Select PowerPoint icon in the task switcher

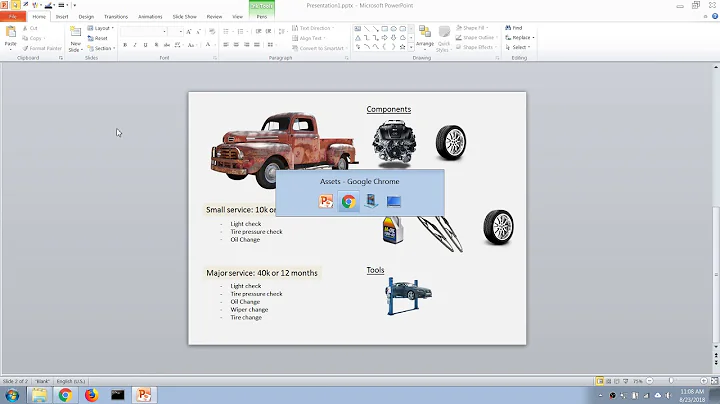[326, 201]
